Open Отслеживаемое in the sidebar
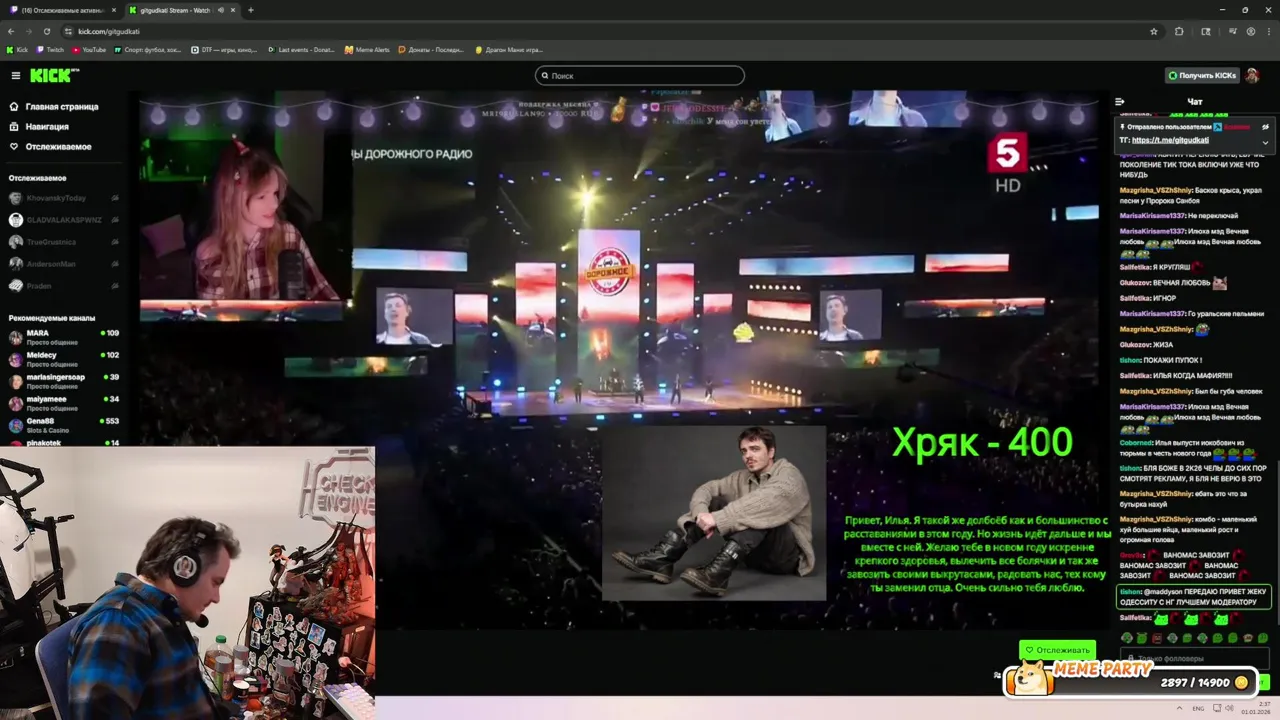Screen dimensions: 1280x720 tap(51, 146)
